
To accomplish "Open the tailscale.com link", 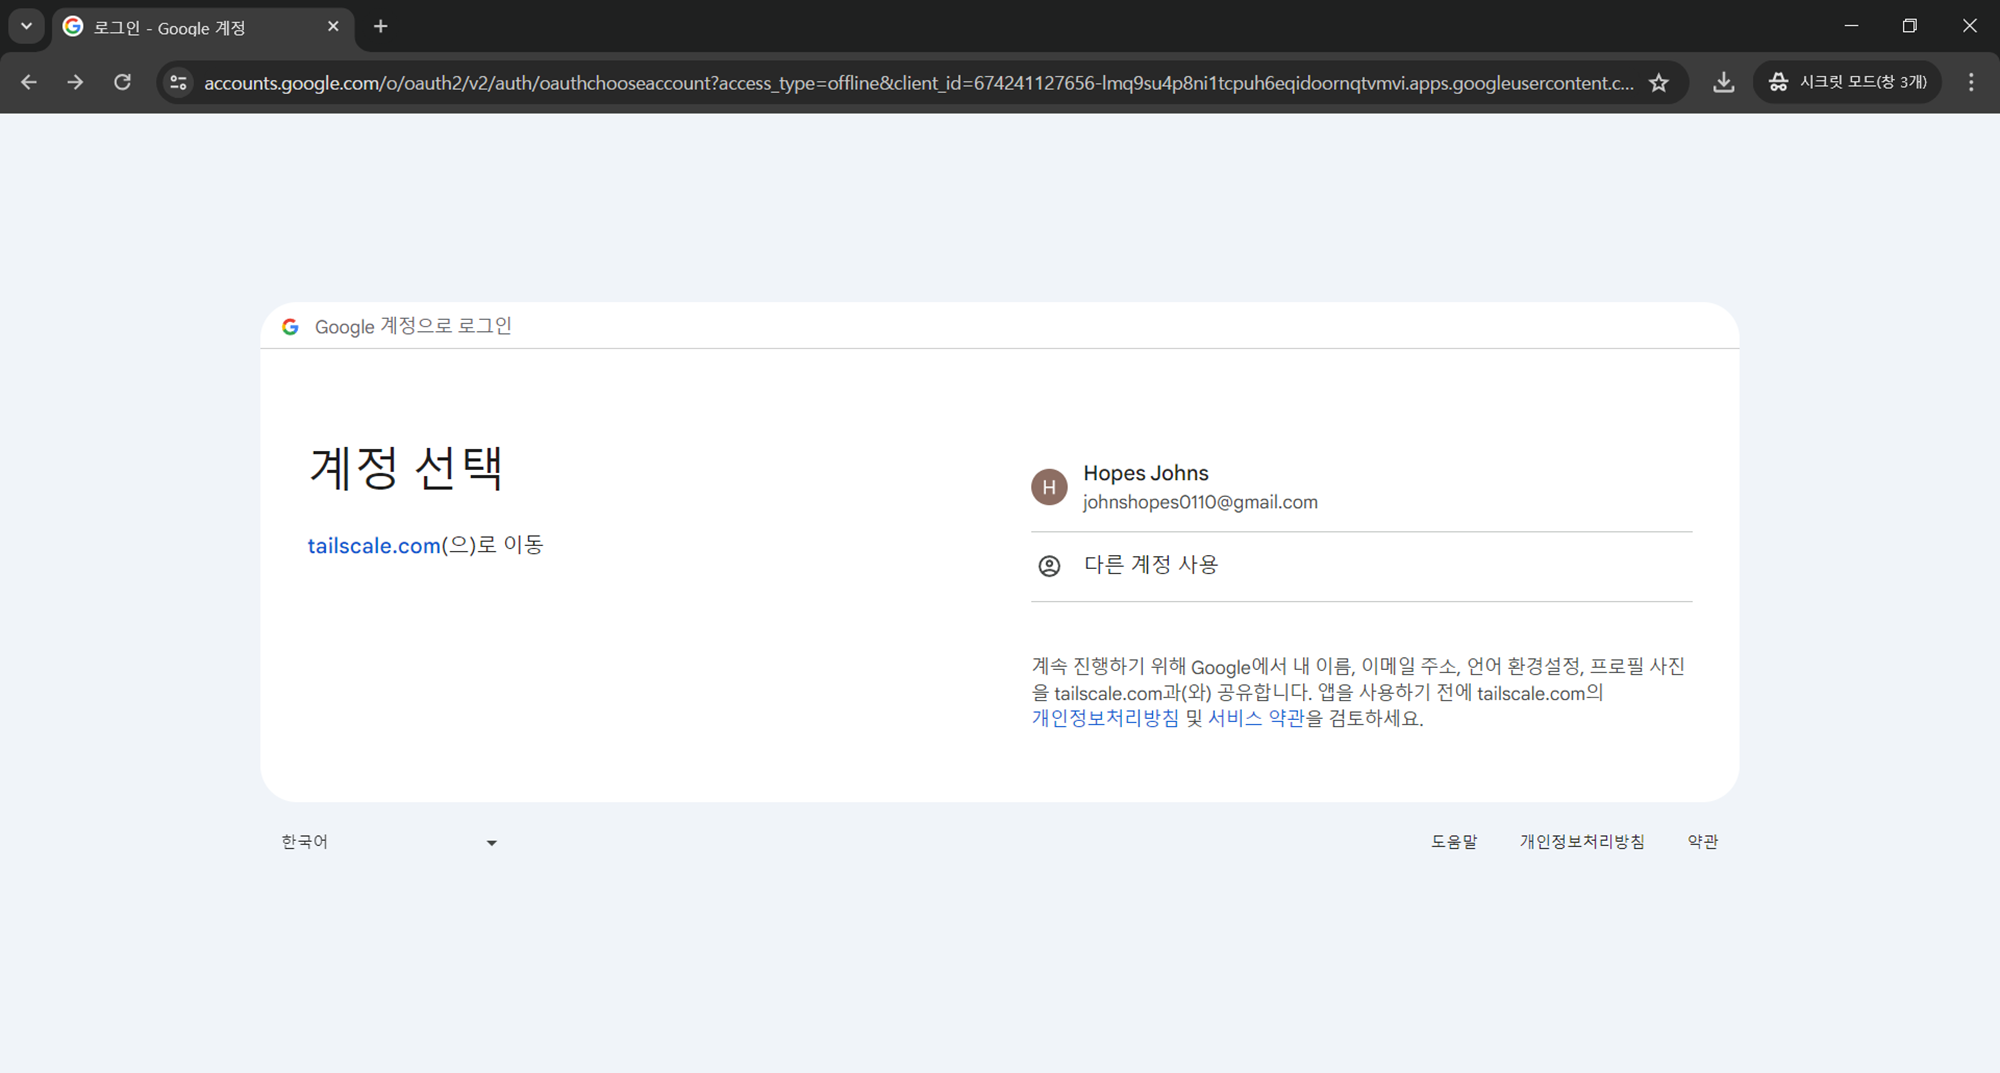I will (x=374, y=546).
